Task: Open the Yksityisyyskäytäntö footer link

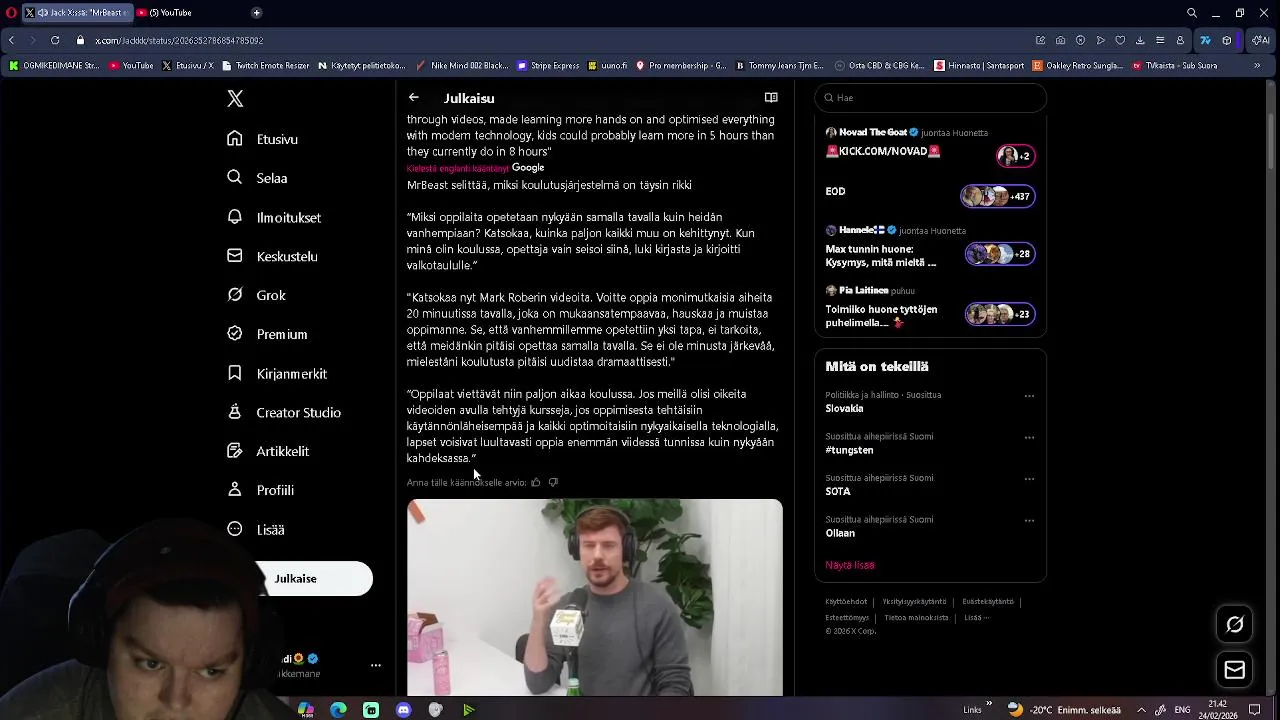Action: click(x=914, y=602)
